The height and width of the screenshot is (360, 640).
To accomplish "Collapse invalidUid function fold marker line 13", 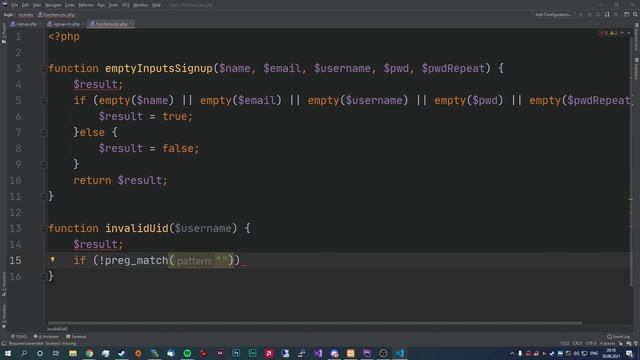I will click(x=44, y=228).
